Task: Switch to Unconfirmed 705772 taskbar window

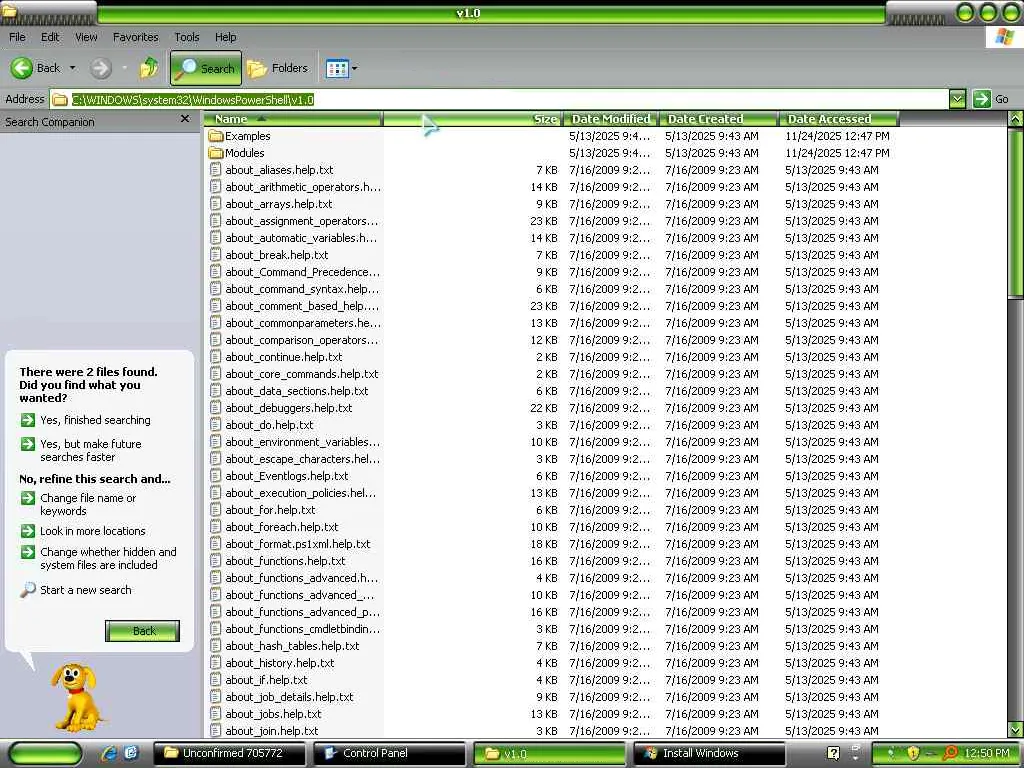Action: click(x=229, y=754)
